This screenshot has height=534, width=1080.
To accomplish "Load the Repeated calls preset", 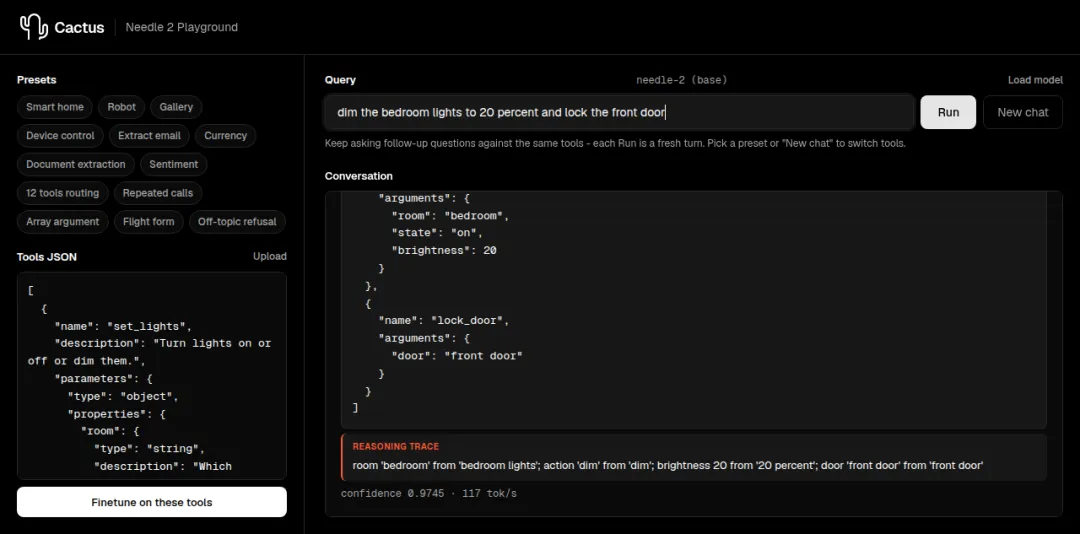I will tap(158, 193).
